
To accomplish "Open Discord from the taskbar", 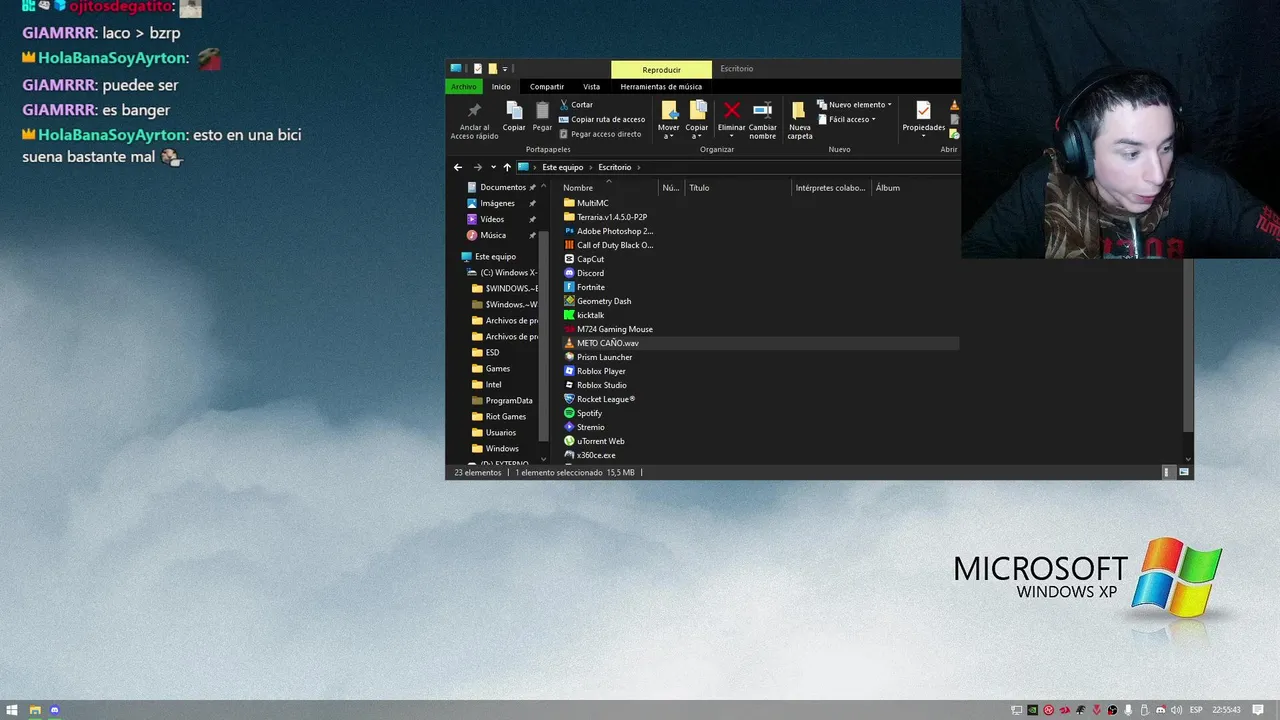I will point(55,710).
